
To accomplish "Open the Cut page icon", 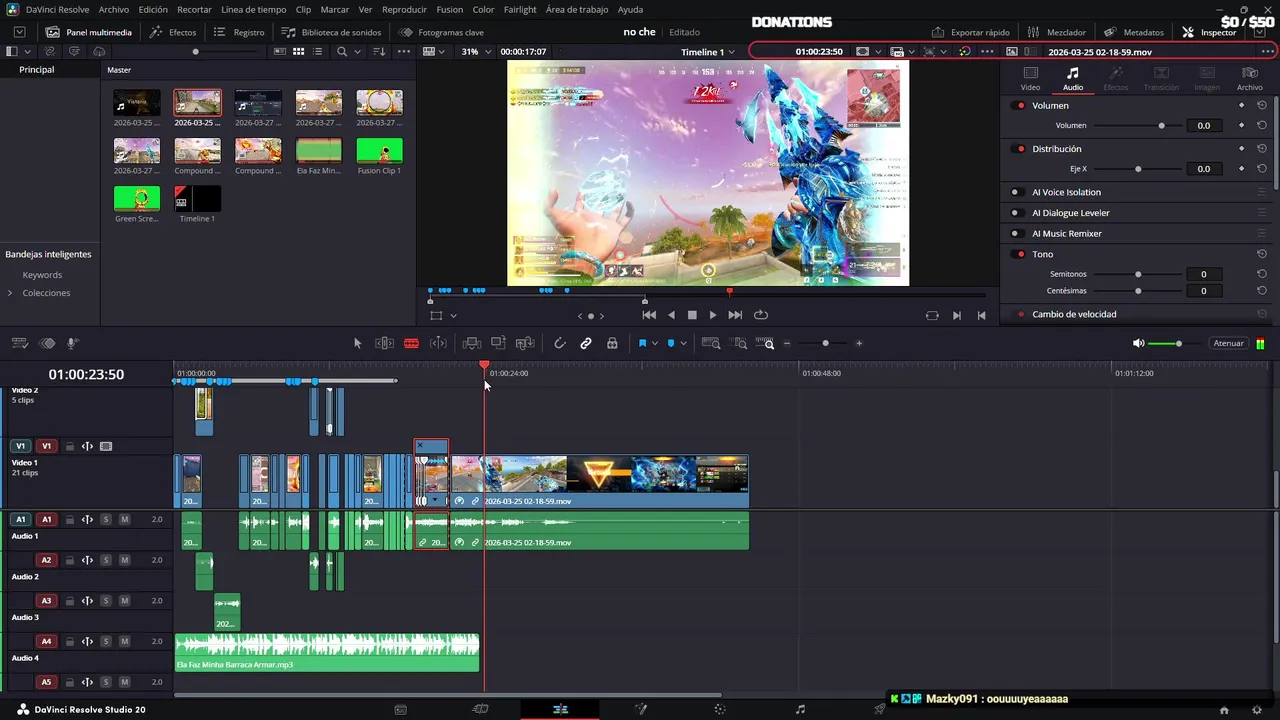I will 480,709.
